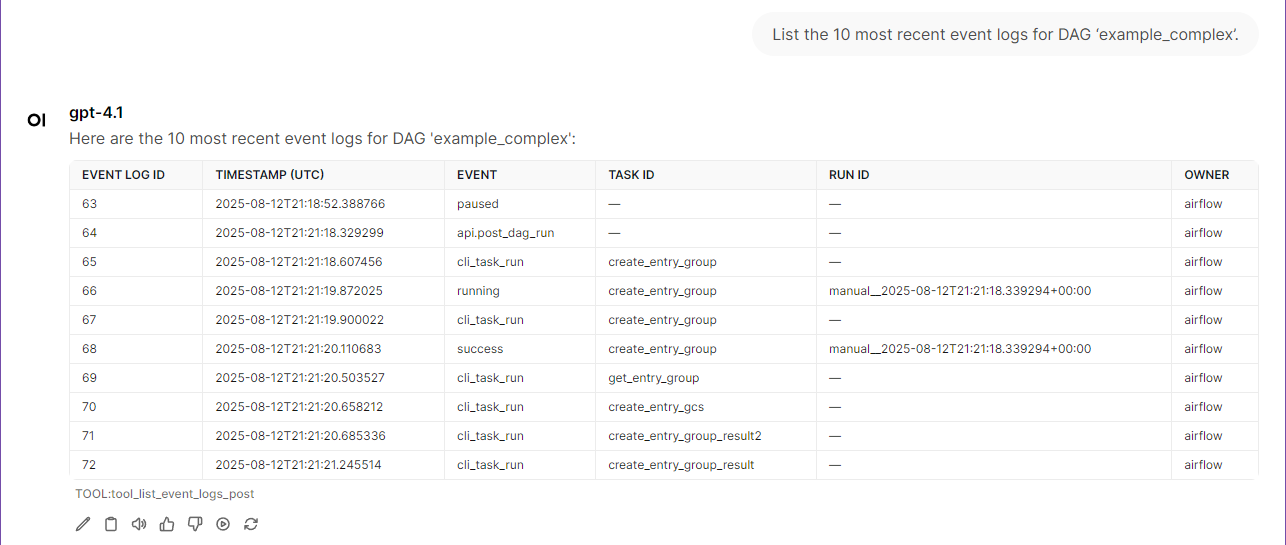Click timestamp 2025-08-12T21:21:20.110683
Screen dimensions: 1286x545
(298, 349)
